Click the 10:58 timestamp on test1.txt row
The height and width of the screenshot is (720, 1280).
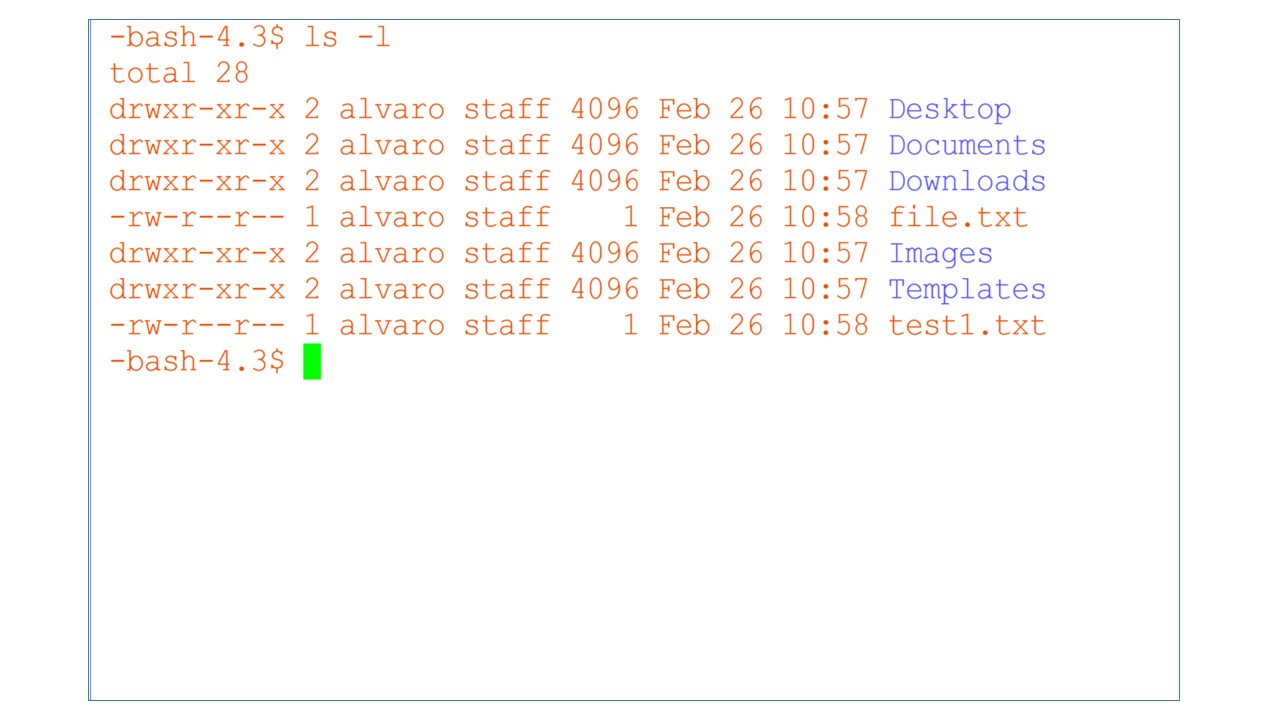click(825, 325)
